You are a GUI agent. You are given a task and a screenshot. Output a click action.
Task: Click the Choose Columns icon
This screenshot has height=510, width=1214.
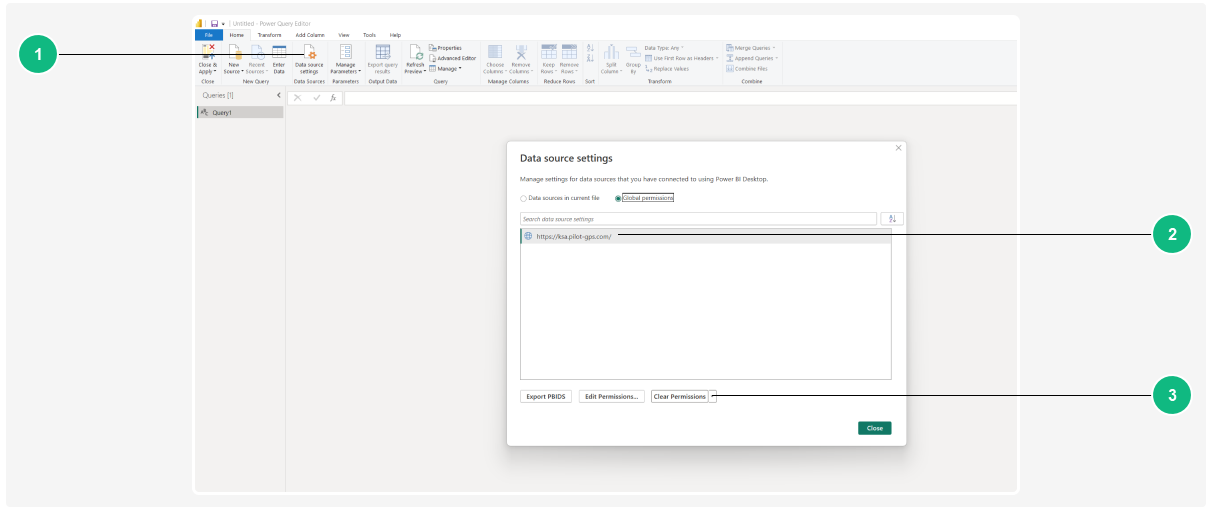[x=495, y=53]
